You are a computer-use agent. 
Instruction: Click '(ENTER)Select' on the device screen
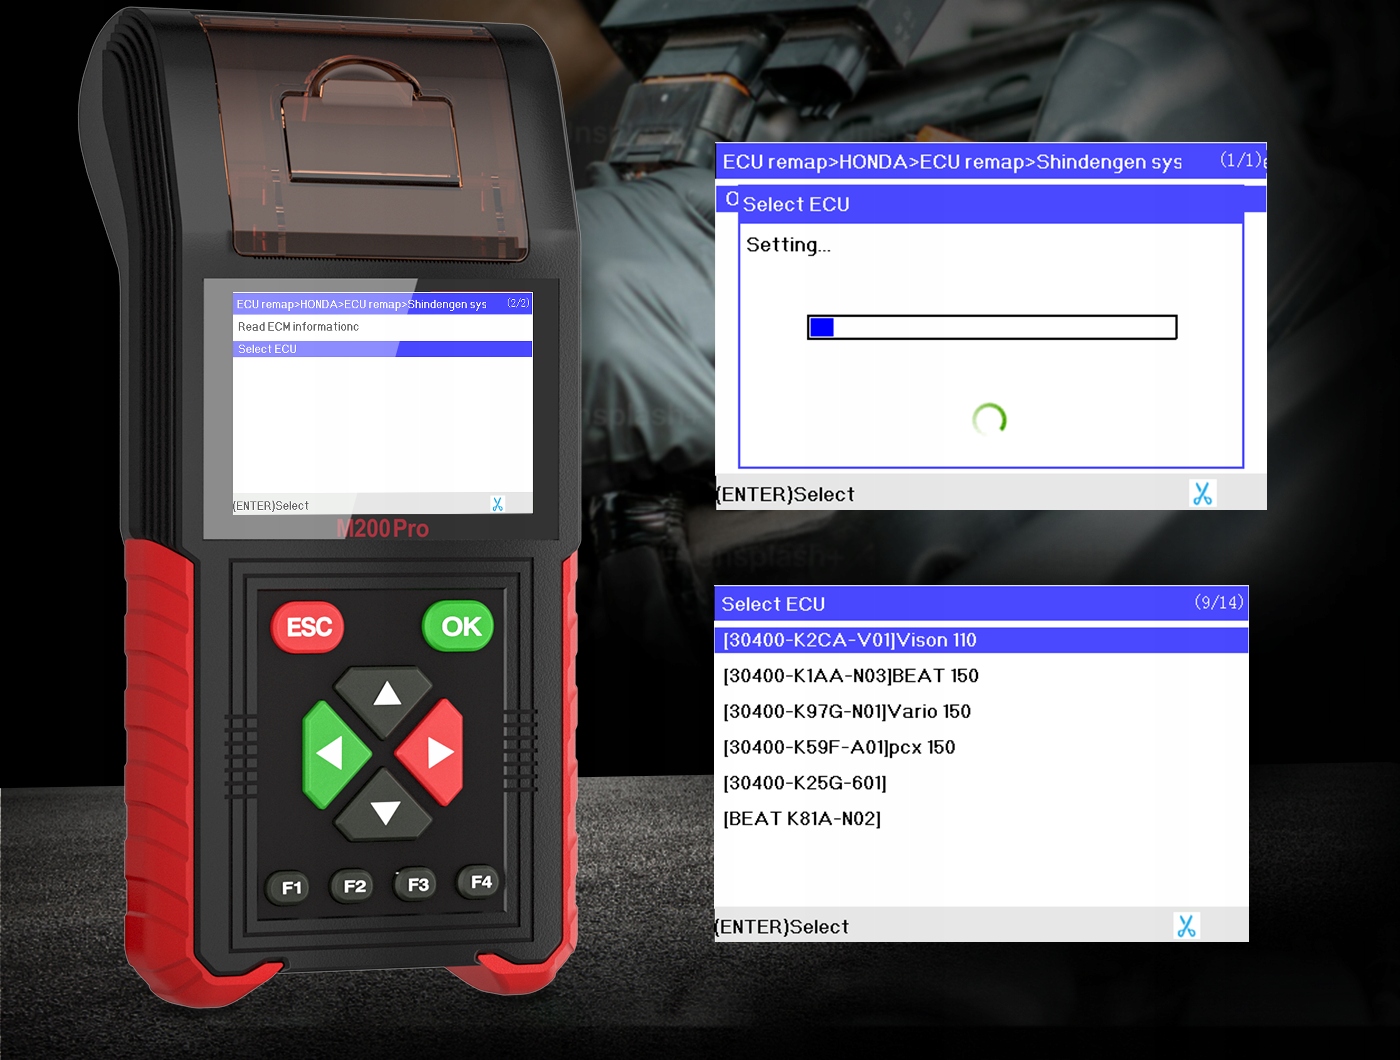(x=271, y=506)
